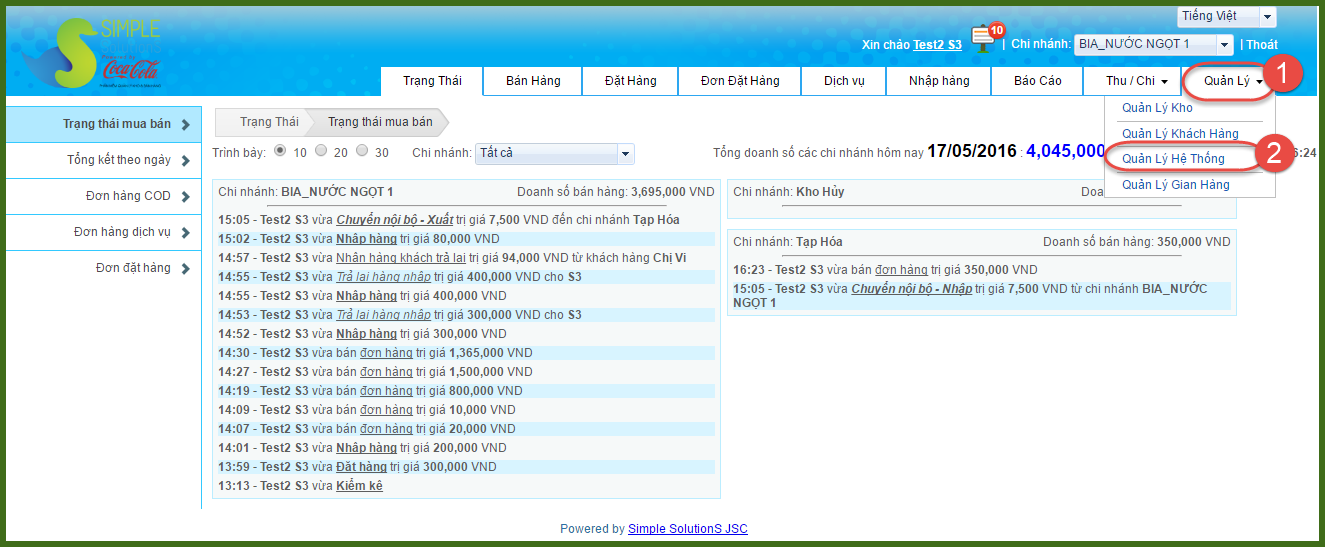Image resolution: width=1325 pixels, height=547 pixels.
Task: Click arrow icon beside Đơn hàng dịch vụ
Action: [x=186, y=232]
